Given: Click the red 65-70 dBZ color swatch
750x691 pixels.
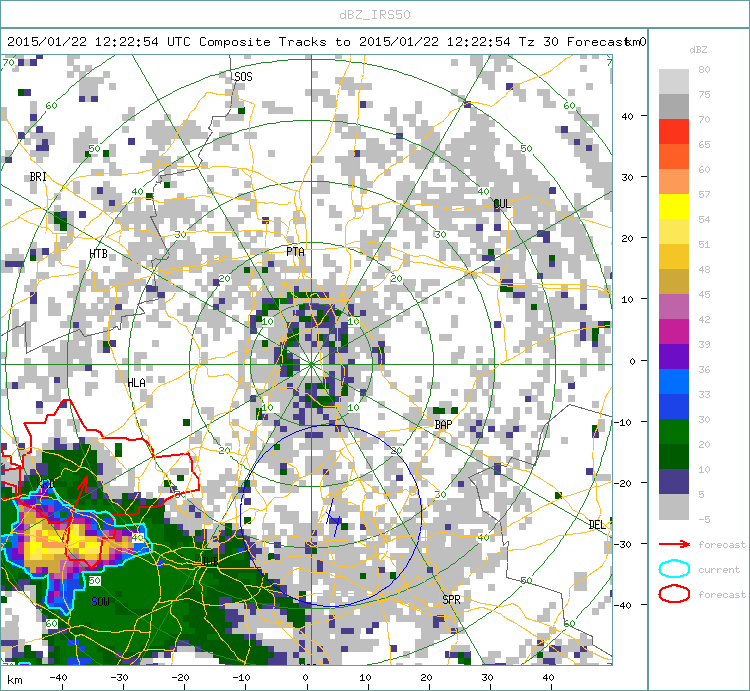Looking at the screenshot, I should tap(674, 132).
